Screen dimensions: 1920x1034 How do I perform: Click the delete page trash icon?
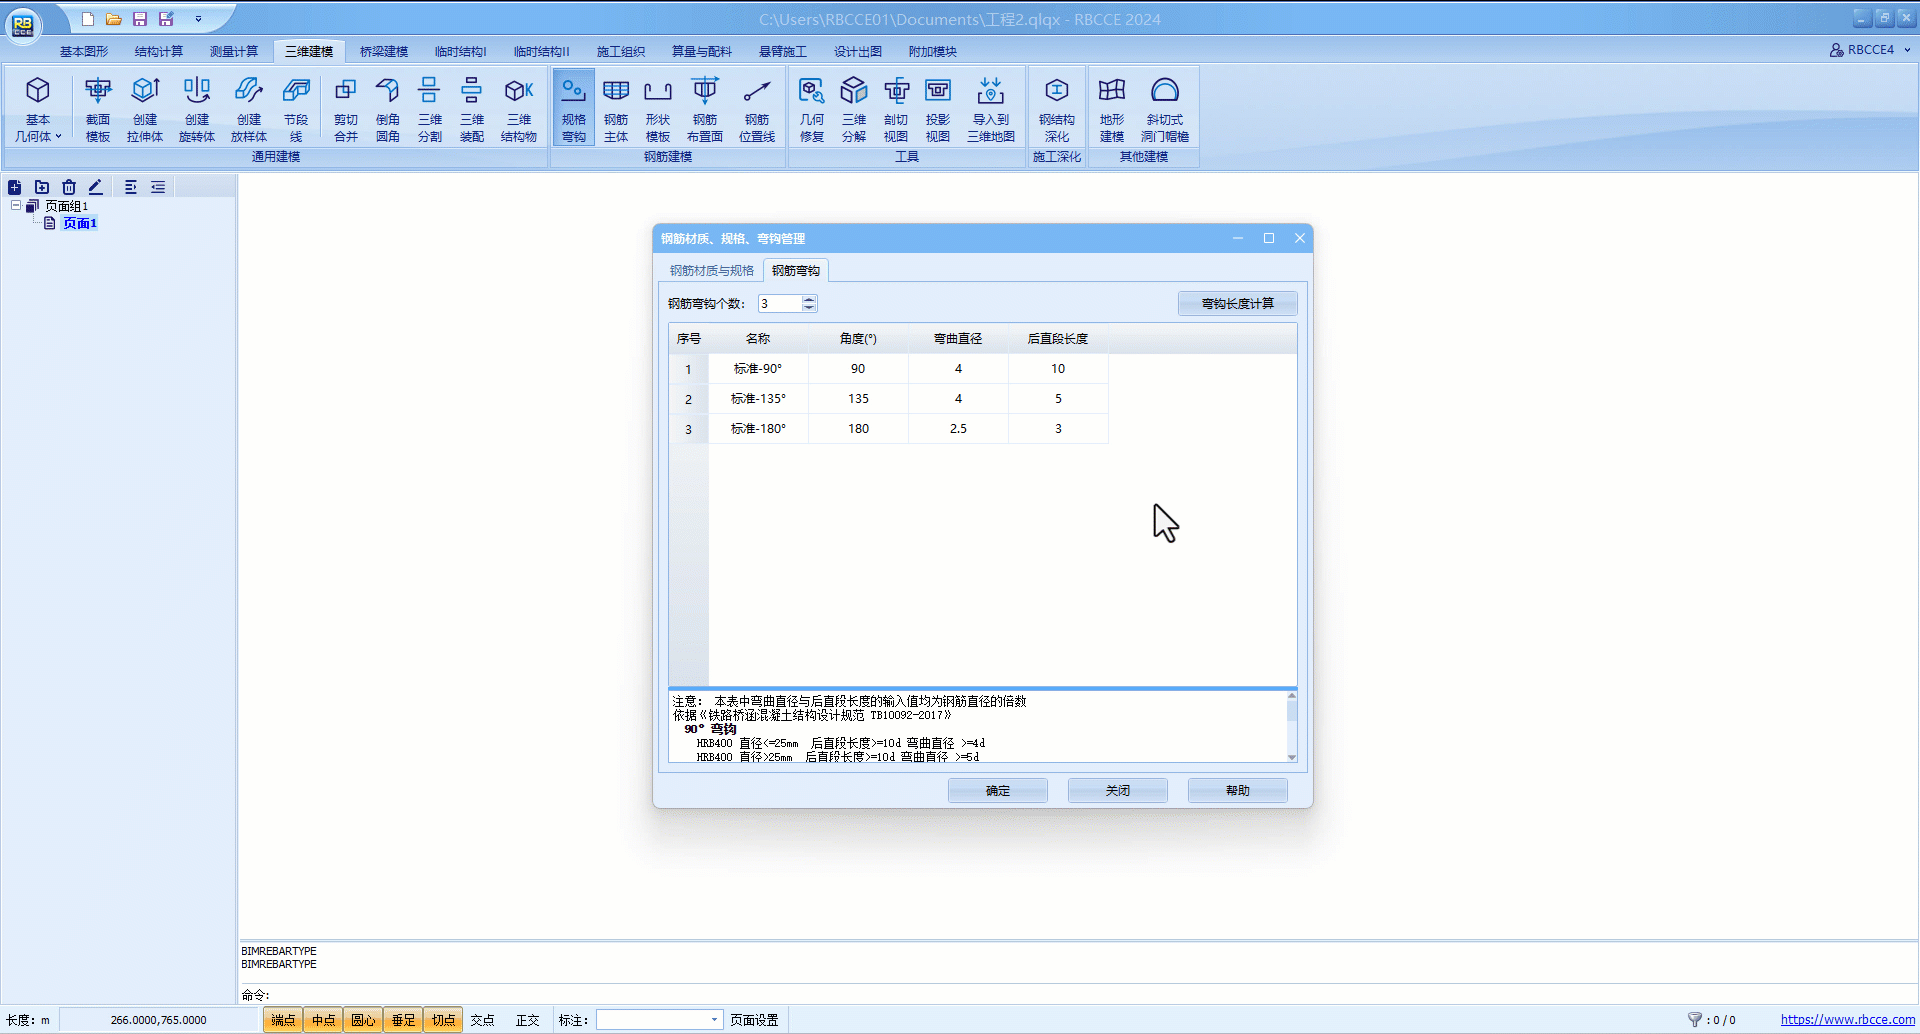(x=69, y=187)
